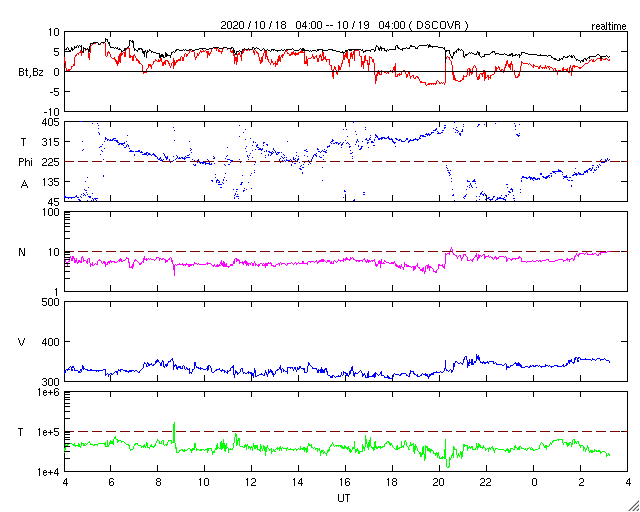The width and height of the screenshot is (640, 512).
Task: Click the 2 tick on the UT axis
Action: click(581, 482)
